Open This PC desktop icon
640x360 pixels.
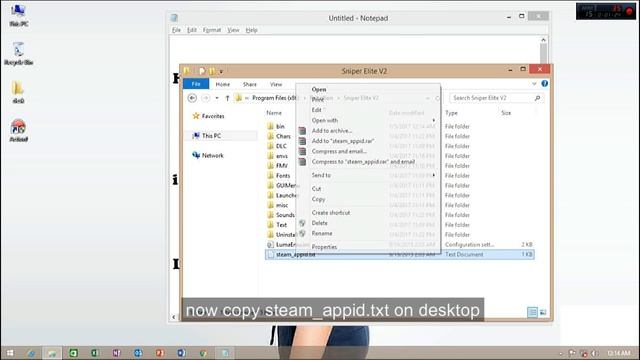(x=18, y=15)
